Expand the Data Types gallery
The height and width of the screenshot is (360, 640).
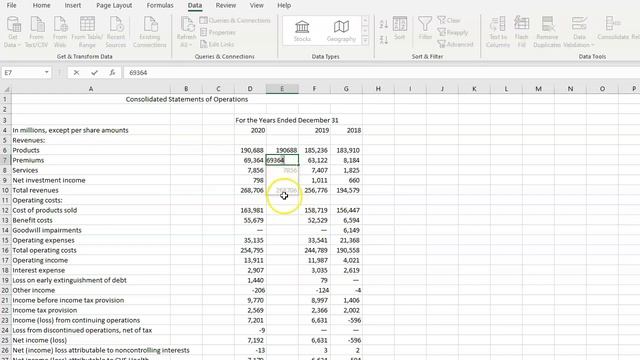point(365,40)
